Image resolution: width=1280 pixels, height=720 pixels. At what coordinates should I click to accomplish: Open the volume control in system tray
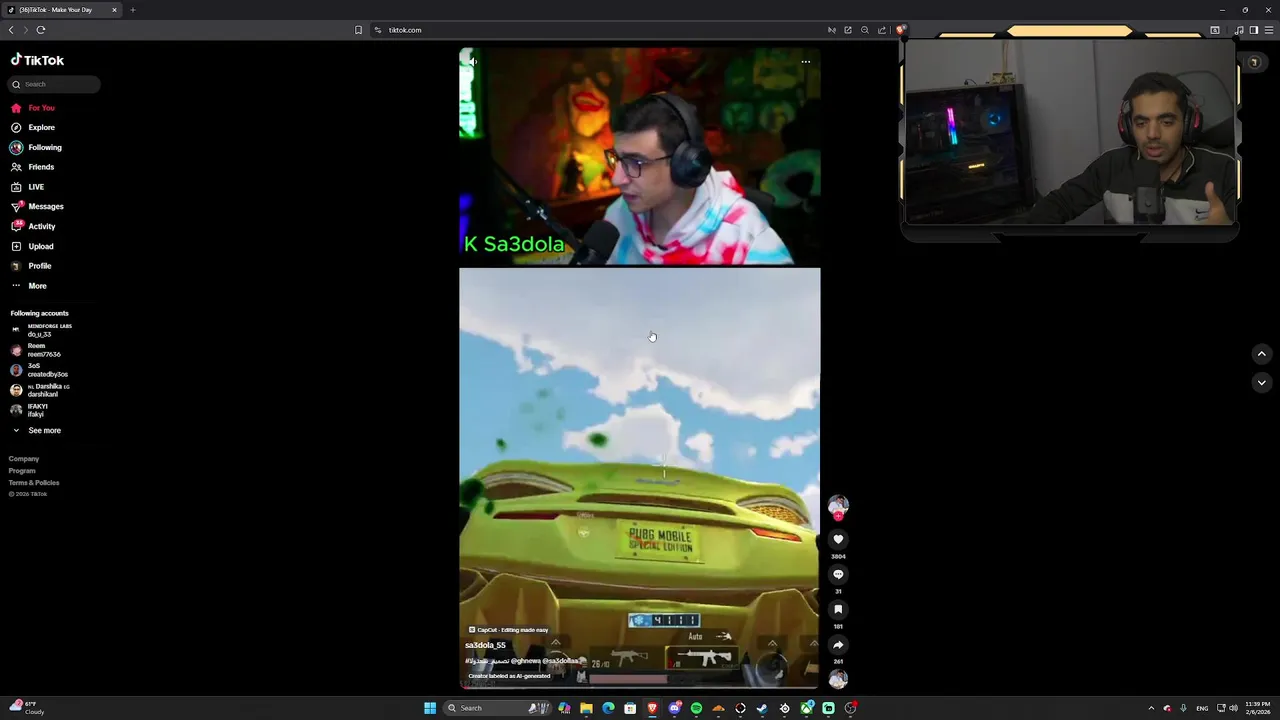point(1233,708)
